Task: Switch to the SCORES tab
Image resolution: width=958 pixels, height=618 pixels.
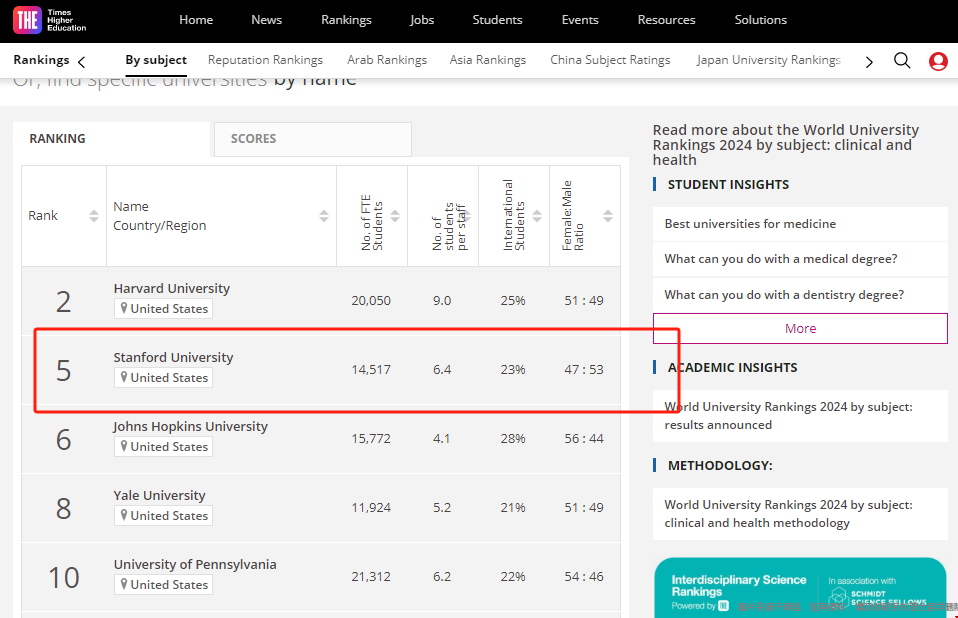Action: [313, 139]
